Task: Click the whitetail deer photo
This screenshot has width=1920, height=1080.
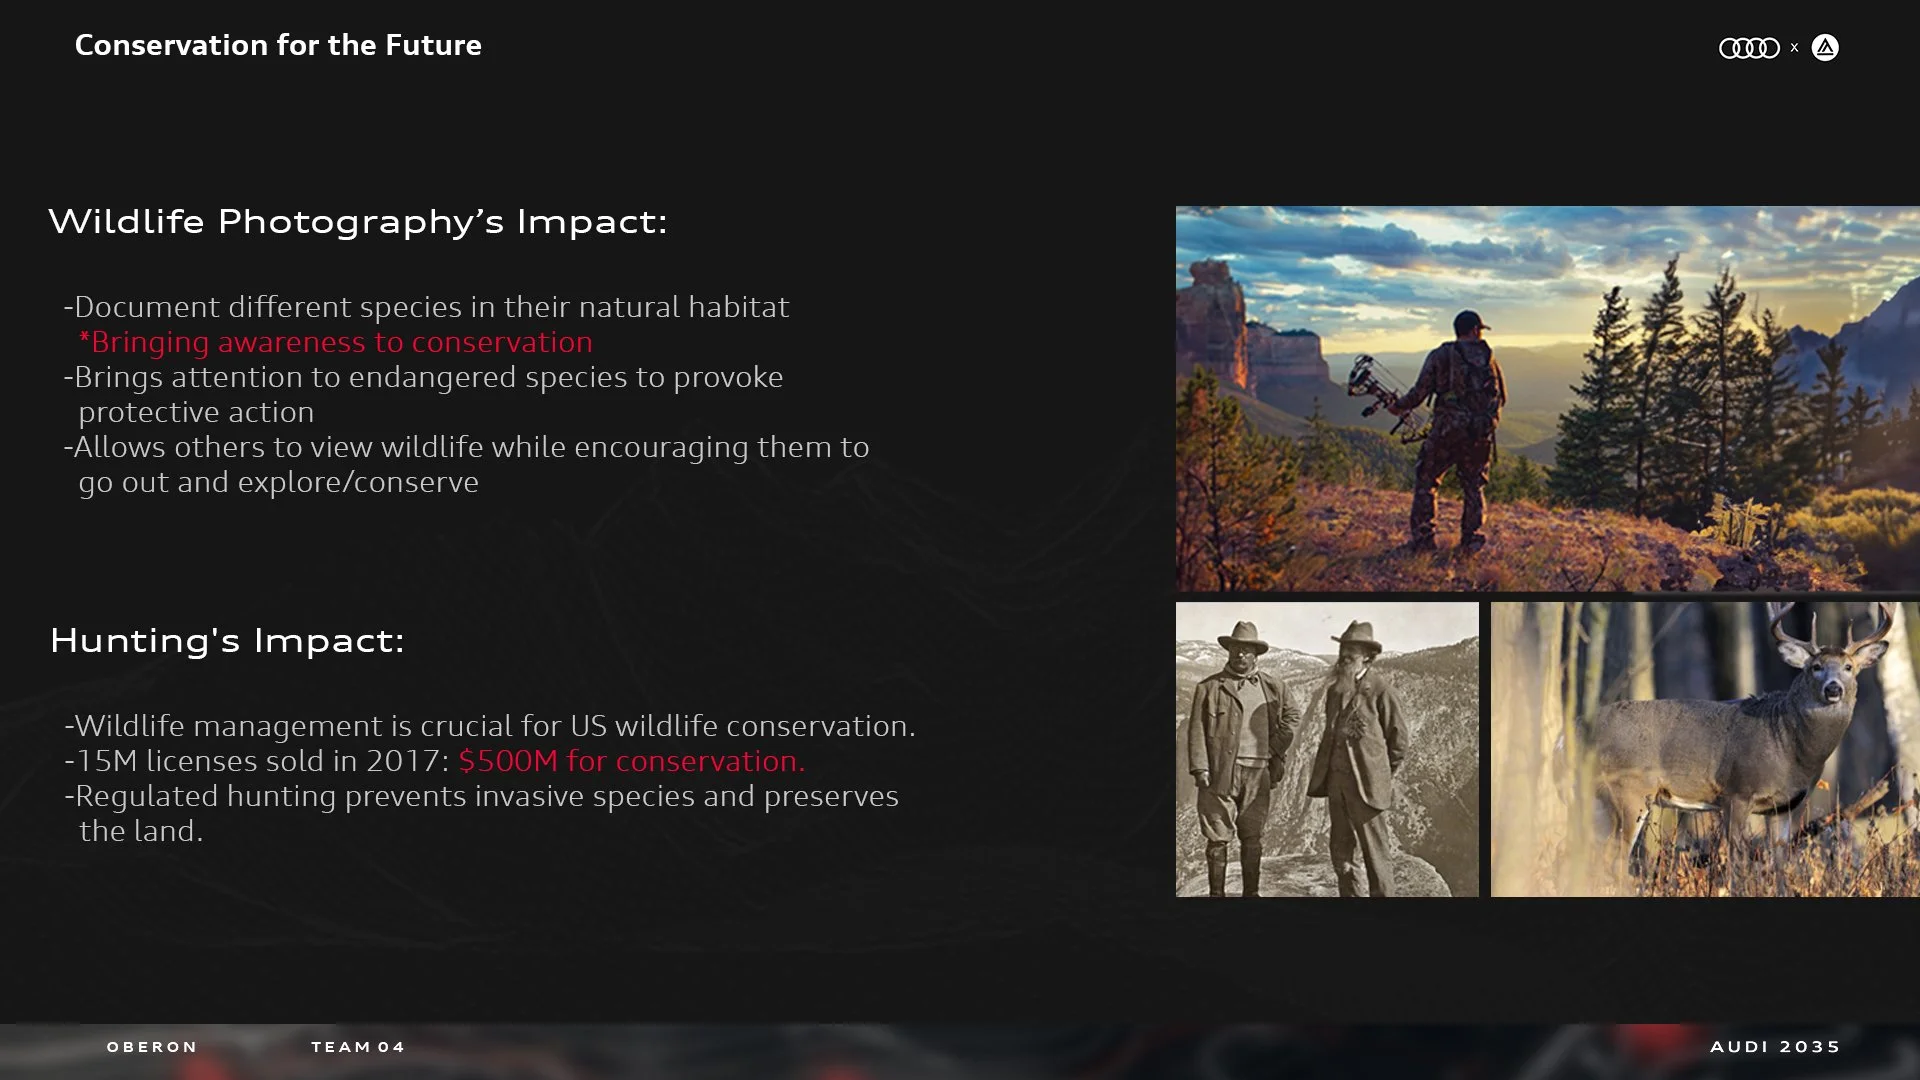Action: 1704,749
